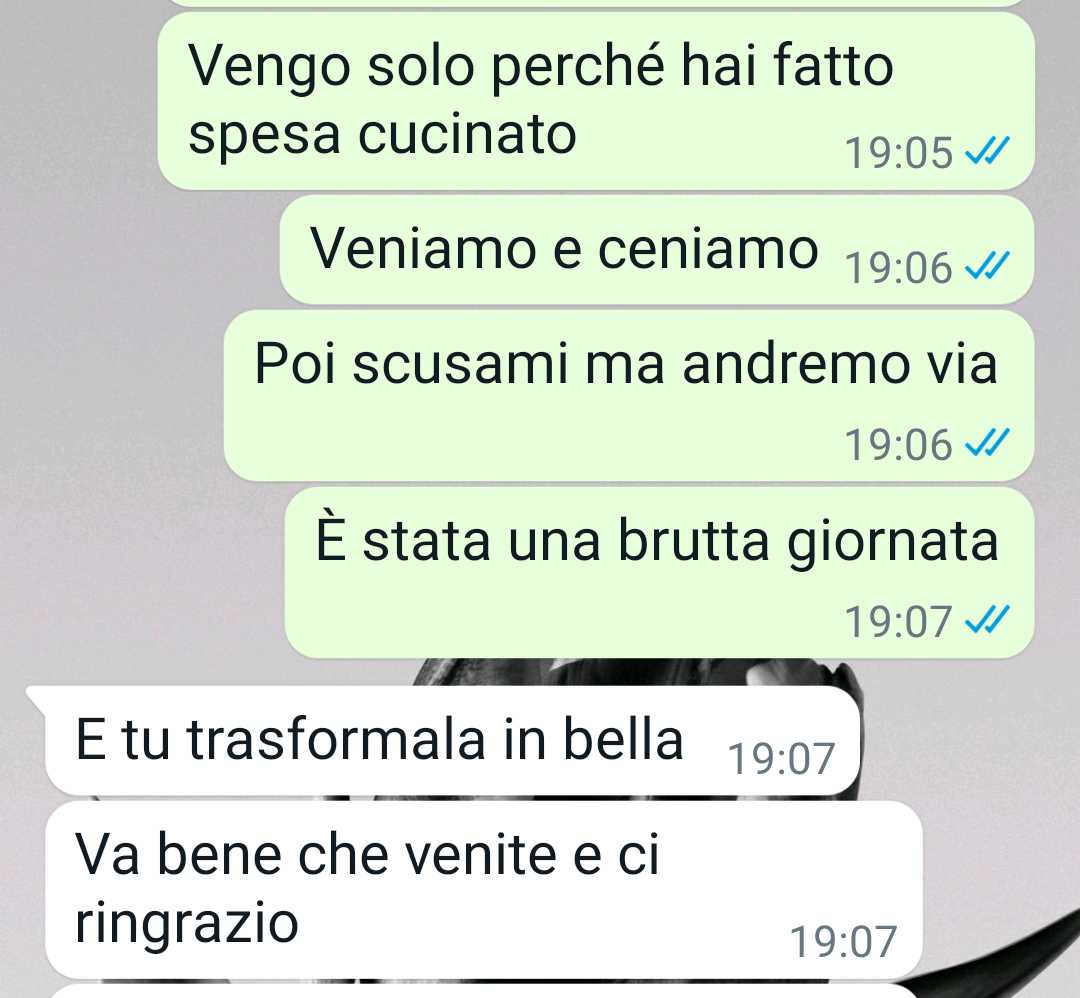Tap the blue read ticks on the 19:05 message
1080x998 pixels.
[987, 151]
